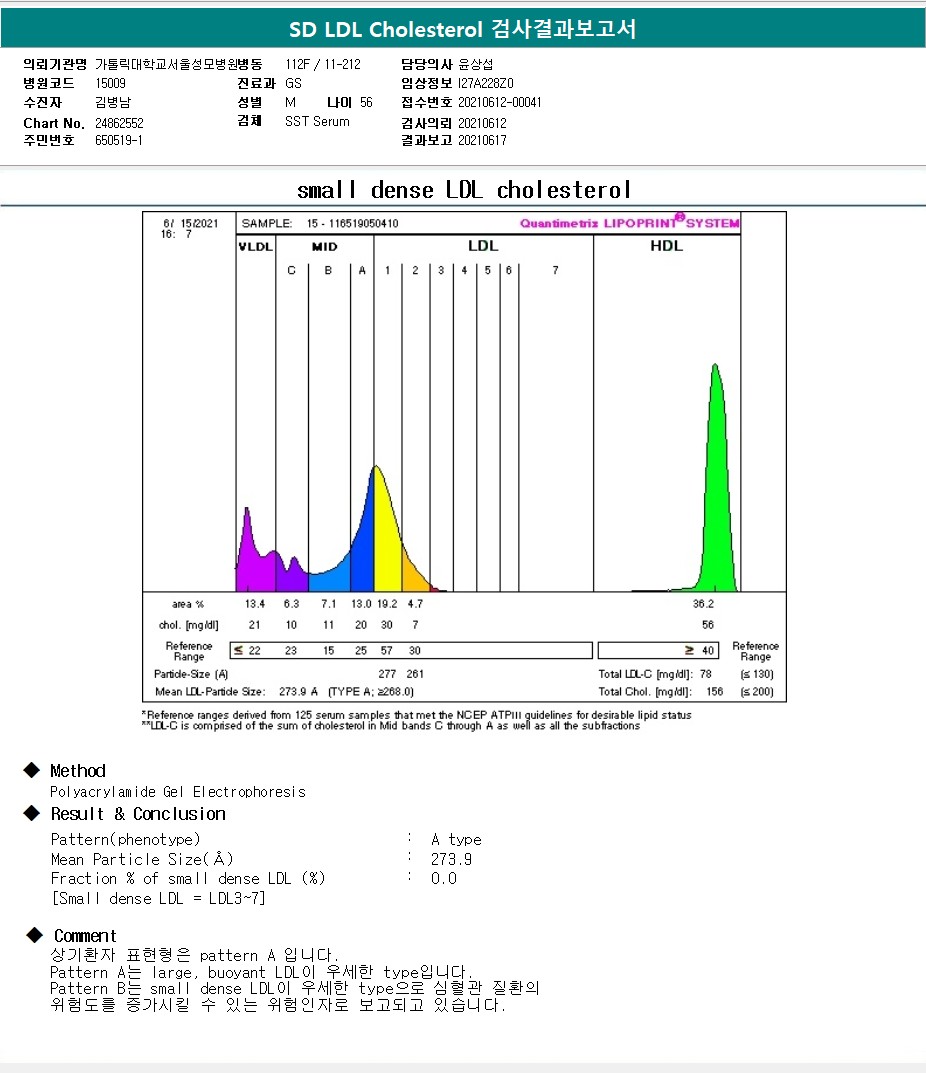Select the Total LDL-C value '78'

click(x=706, y=674)
